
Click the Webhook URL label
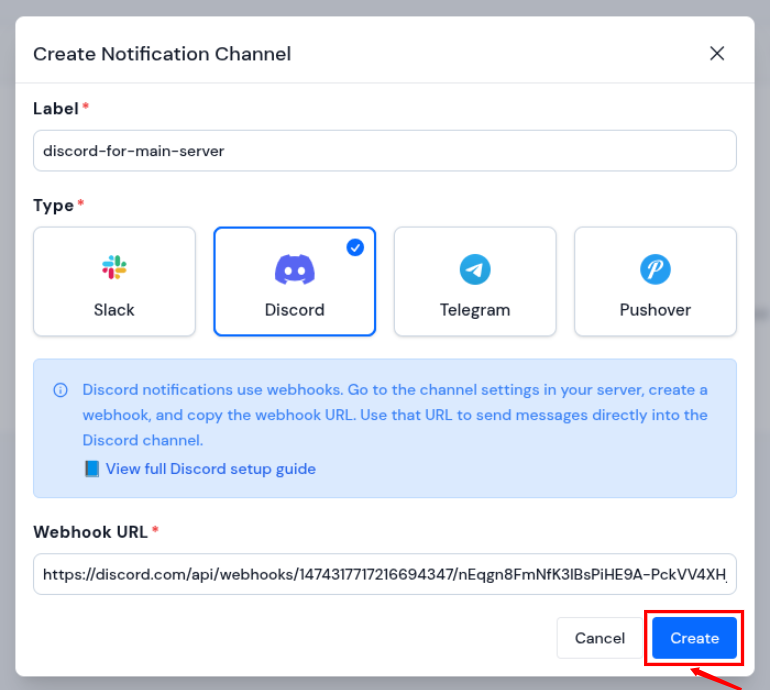90,532
